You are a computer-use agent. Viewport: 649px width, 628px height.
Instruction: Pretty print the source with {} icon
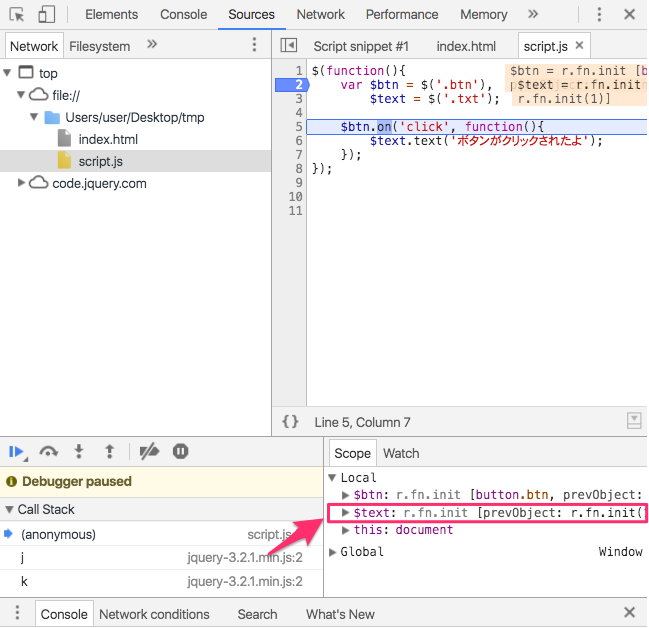[x=290, y=421]
